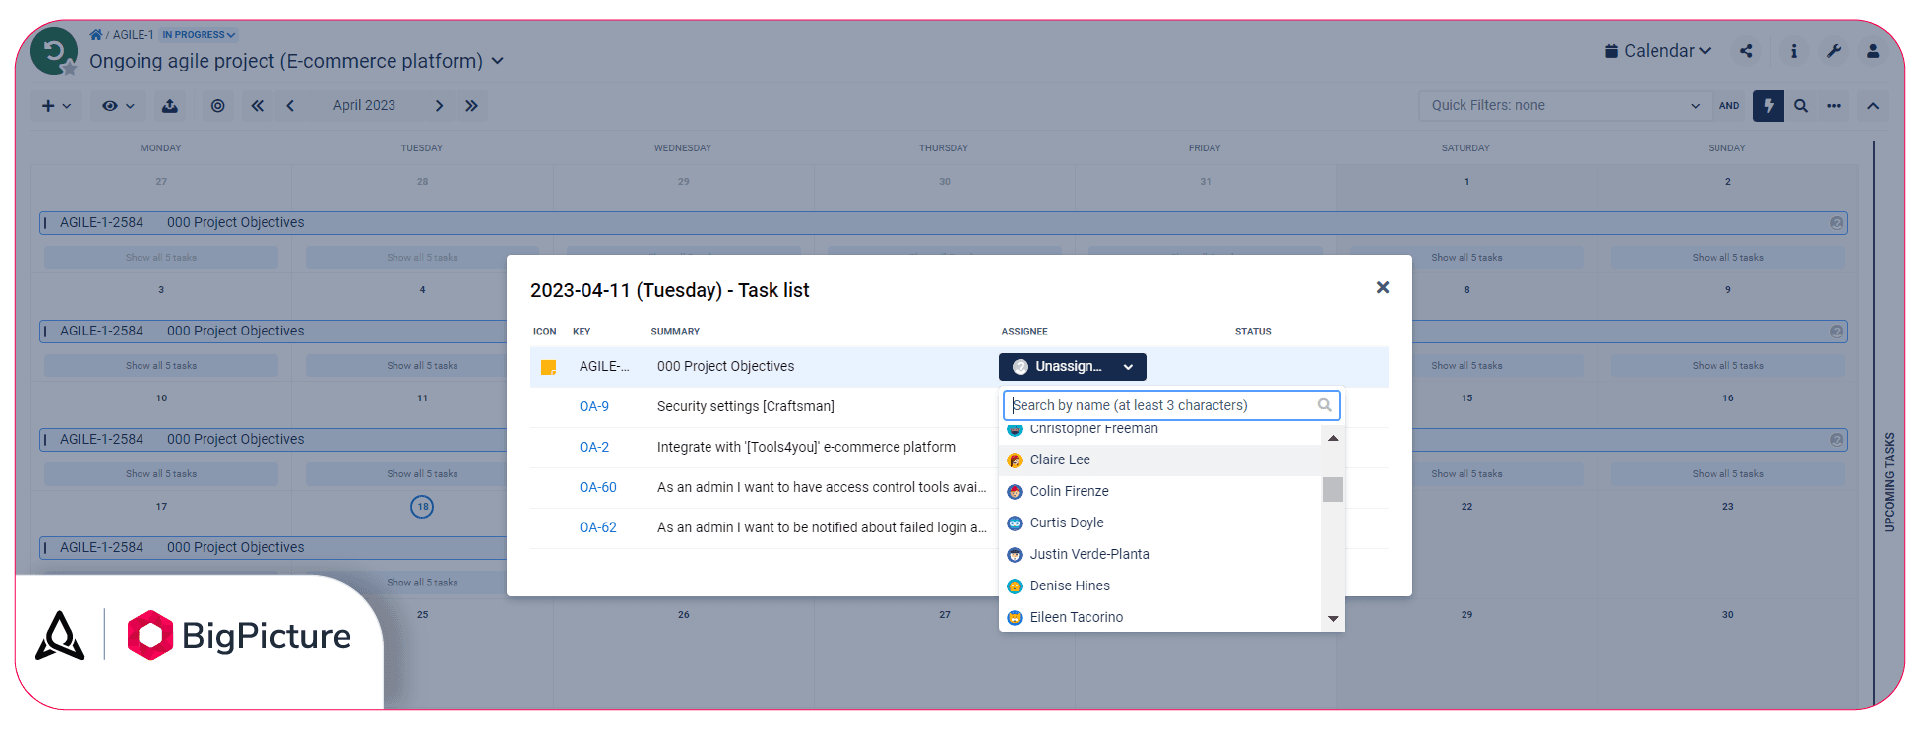Open the share icon in header
The image size is (1920, 730).
[1746, 51]
